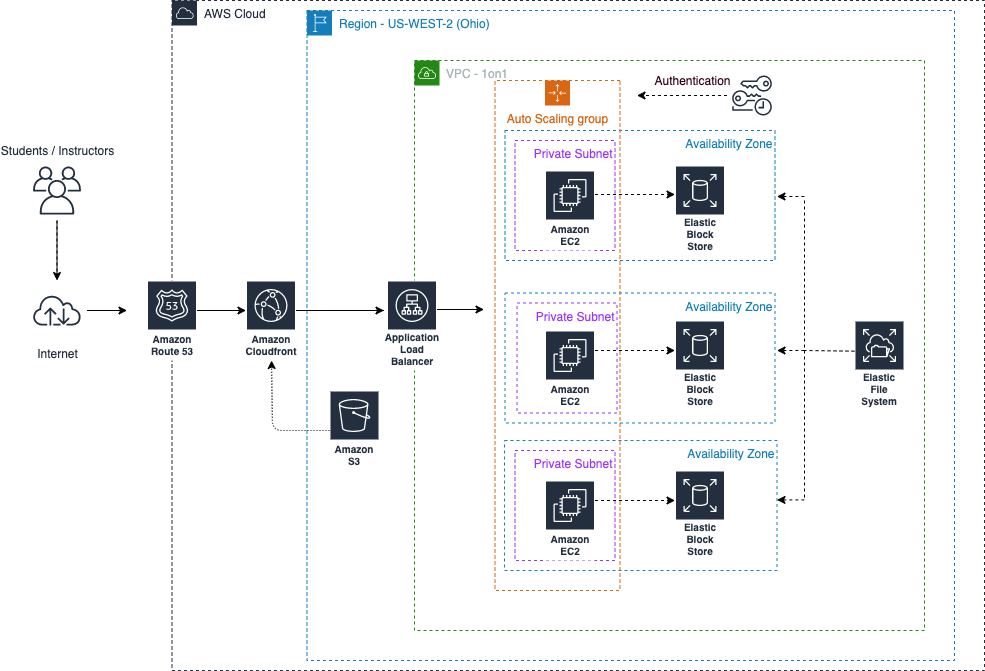This screenshot has width=985, height=671.
Task: Click the Students / Instructors users icon
Action: [57, 190]
